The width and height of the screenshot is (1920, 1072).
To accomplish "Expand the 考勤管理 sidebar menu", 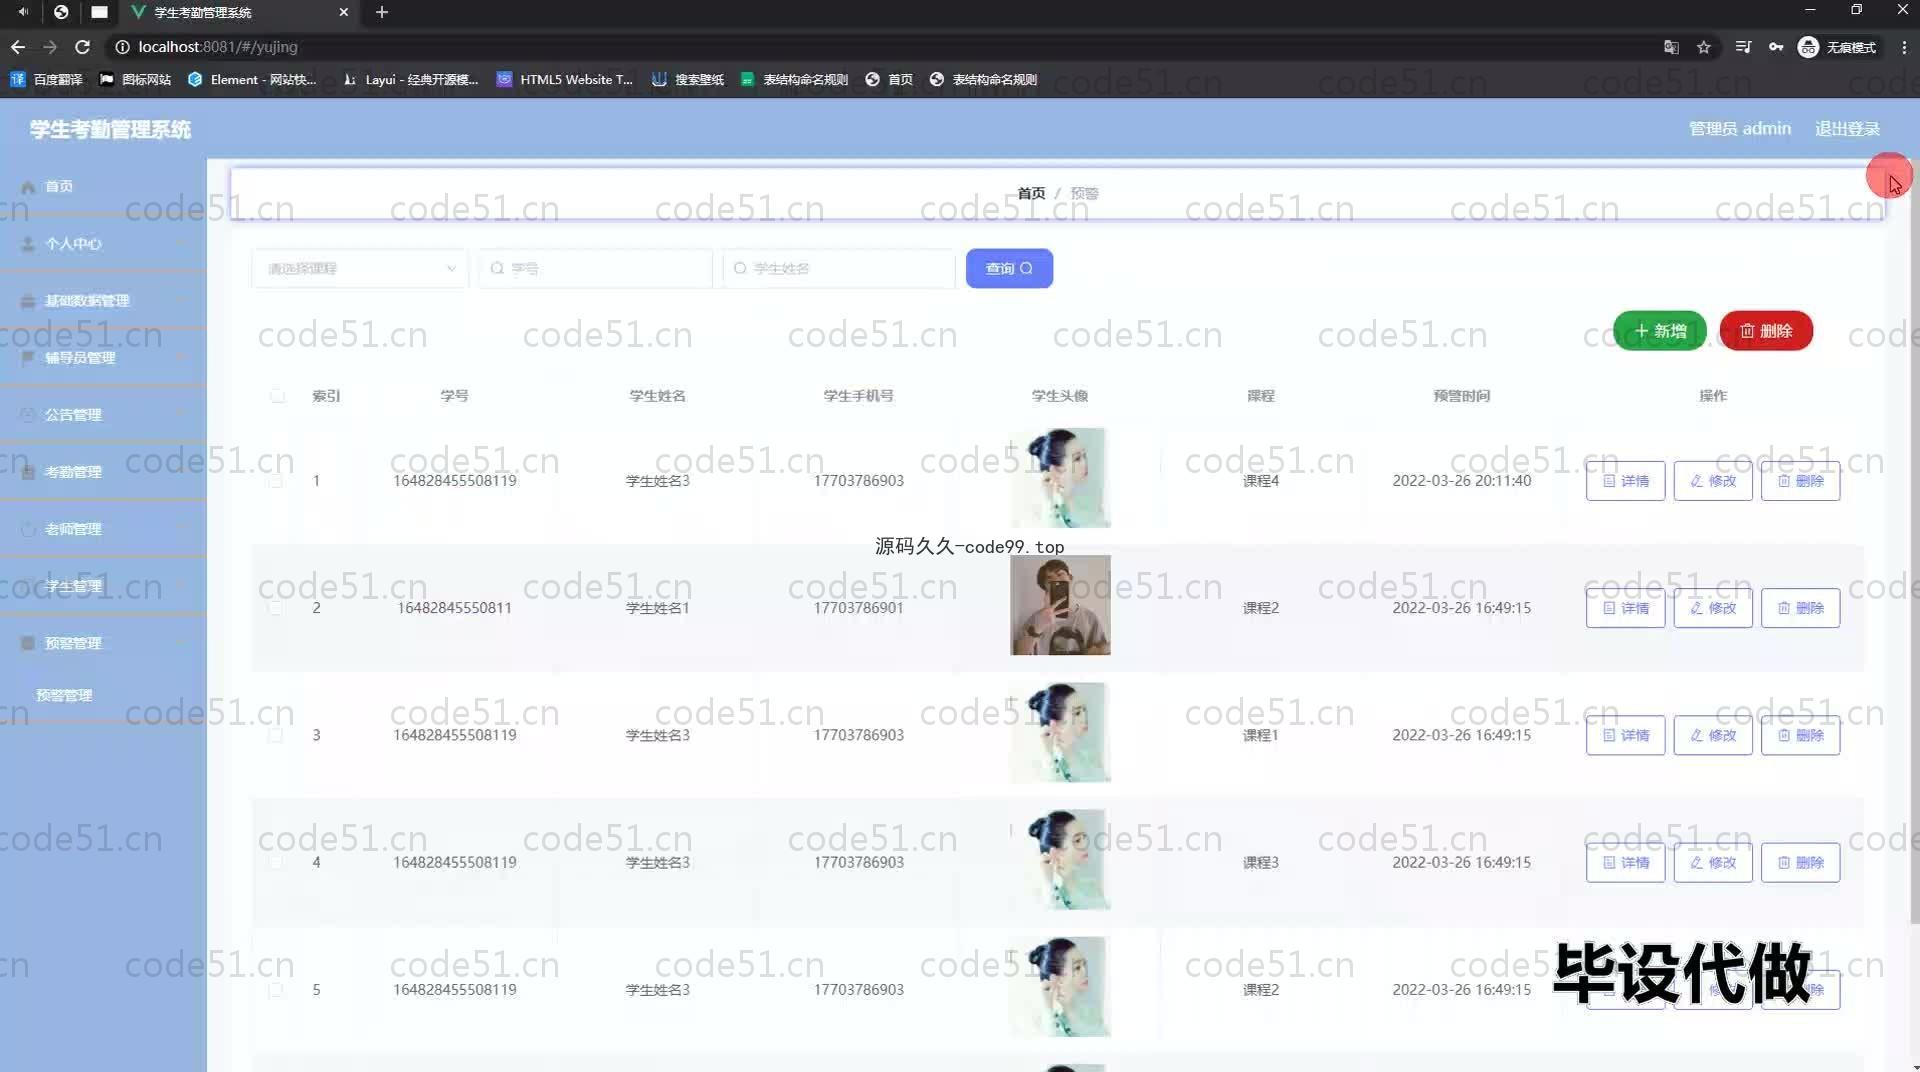I will click(x=73, y=472).
